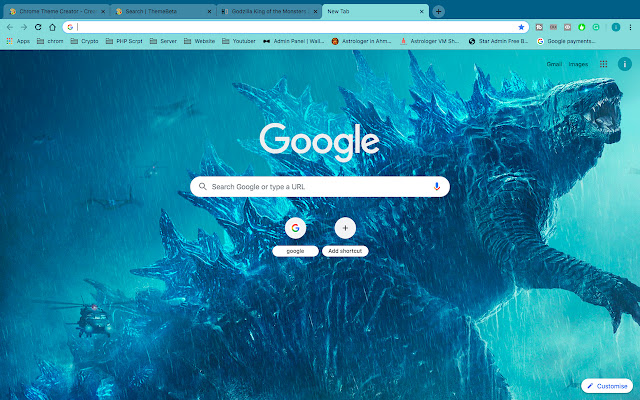640x400 pixels.
Task: Open the PHP Script bookmark folder
Action: click(124, 41)
